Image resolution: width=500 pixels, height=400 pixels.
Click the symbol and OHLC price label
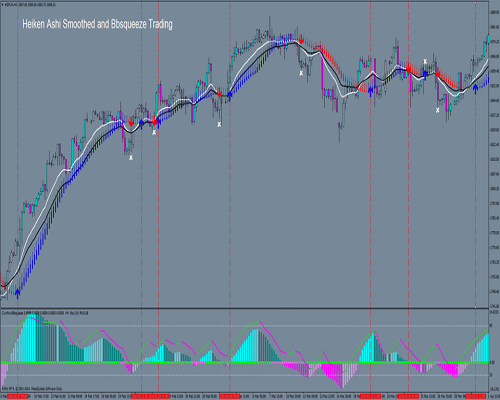click(31, 5)
